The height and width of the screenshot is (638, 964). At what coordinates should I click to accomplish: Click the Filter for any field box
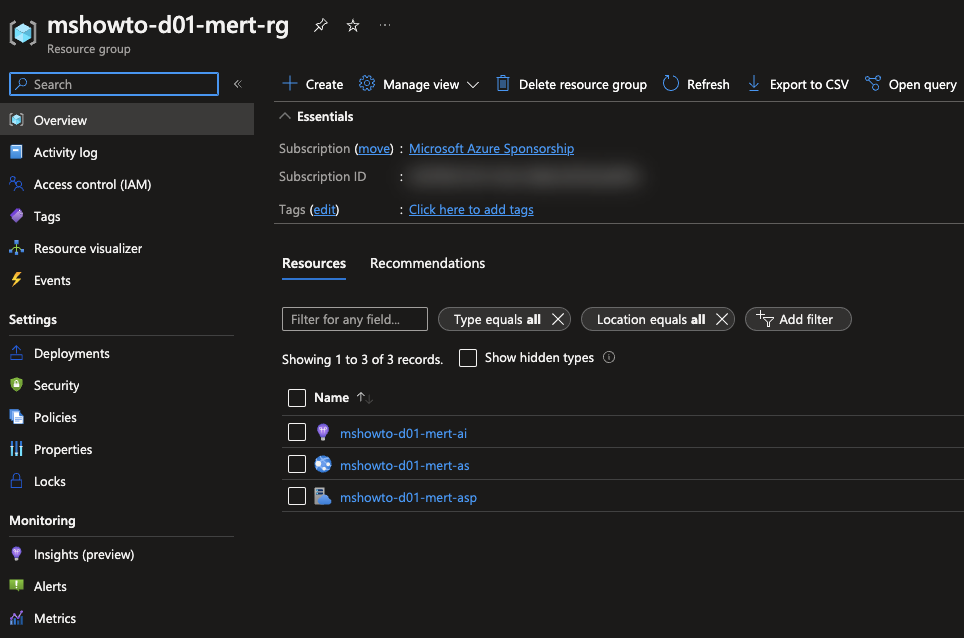click(x=355, y=319)
